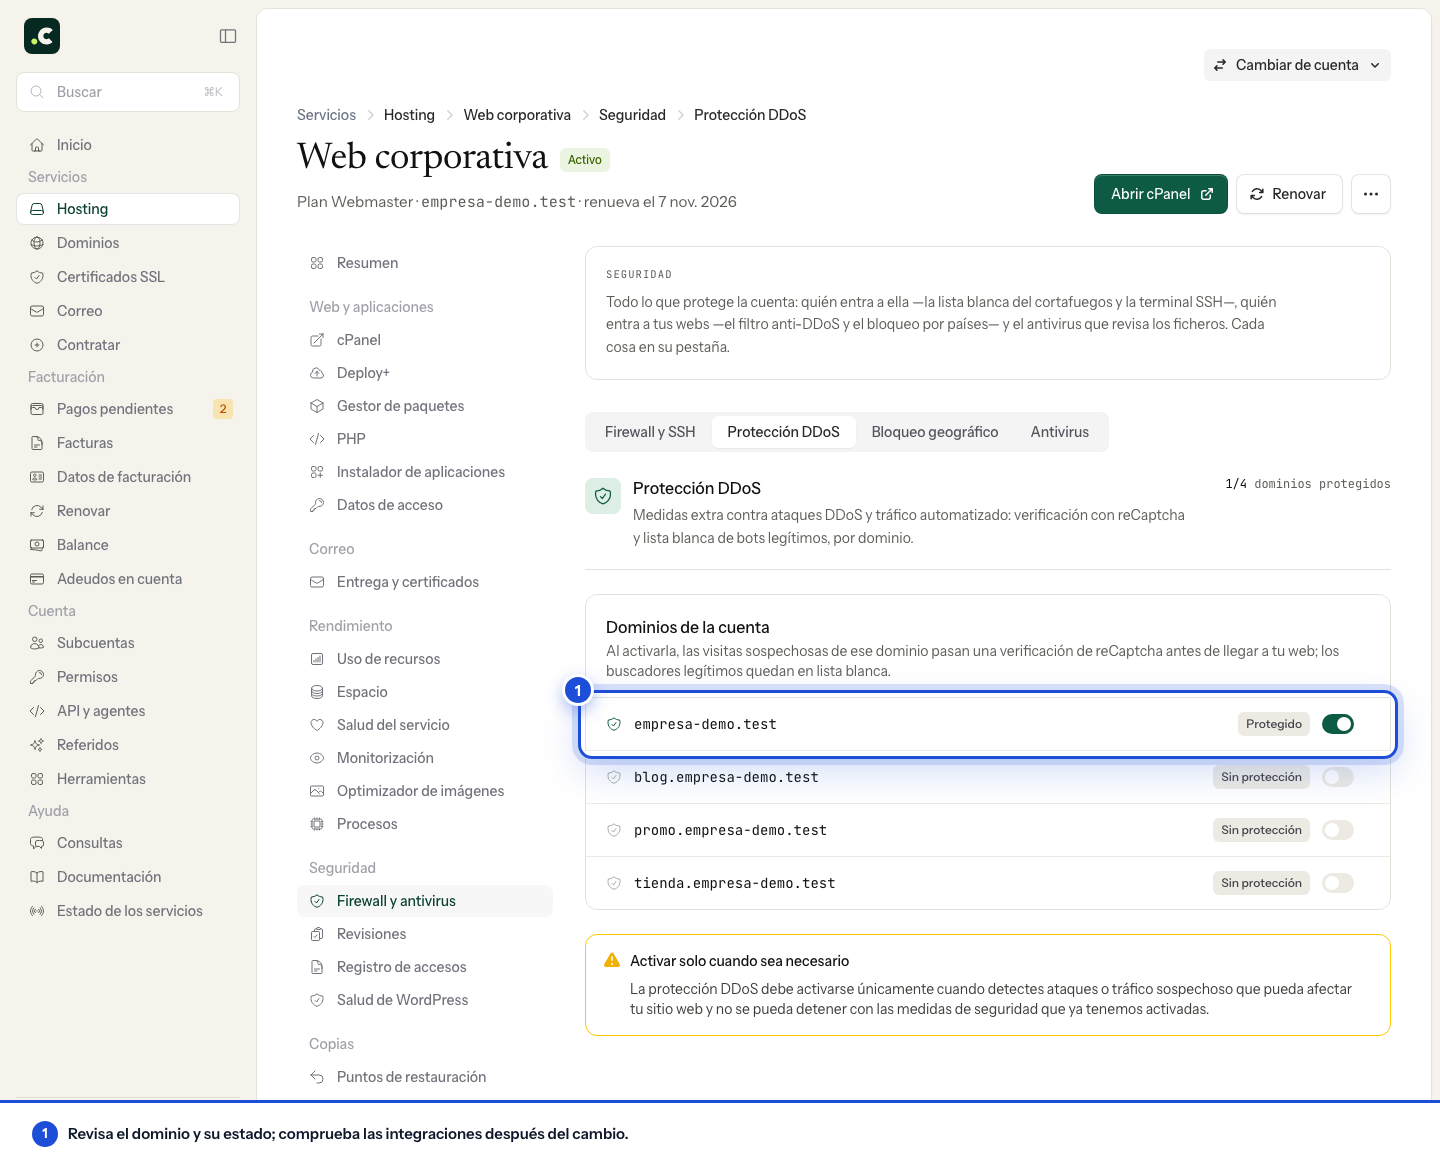
Task: Click the Puntos de restauración undo icon
Action: [317, 1077]
